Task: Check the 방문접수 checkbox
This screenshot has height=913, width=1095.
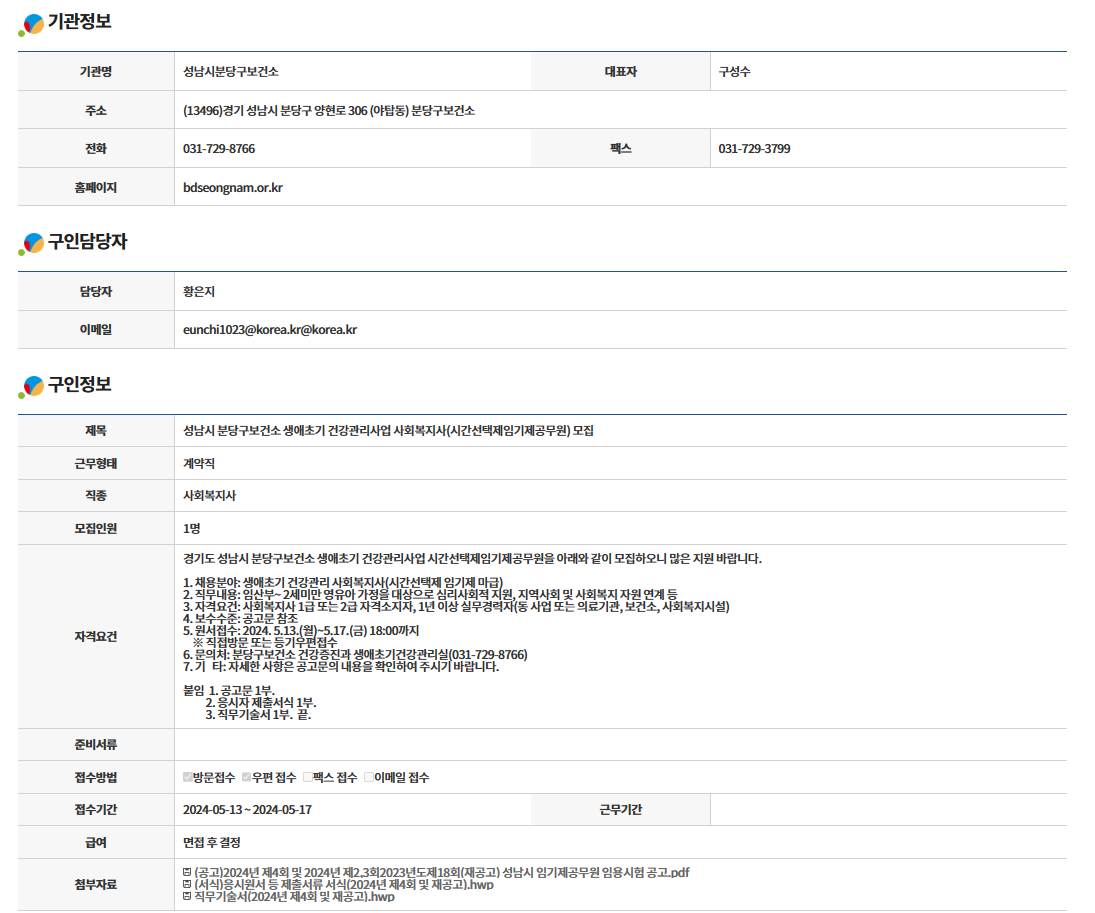Action: click(188, 777)
